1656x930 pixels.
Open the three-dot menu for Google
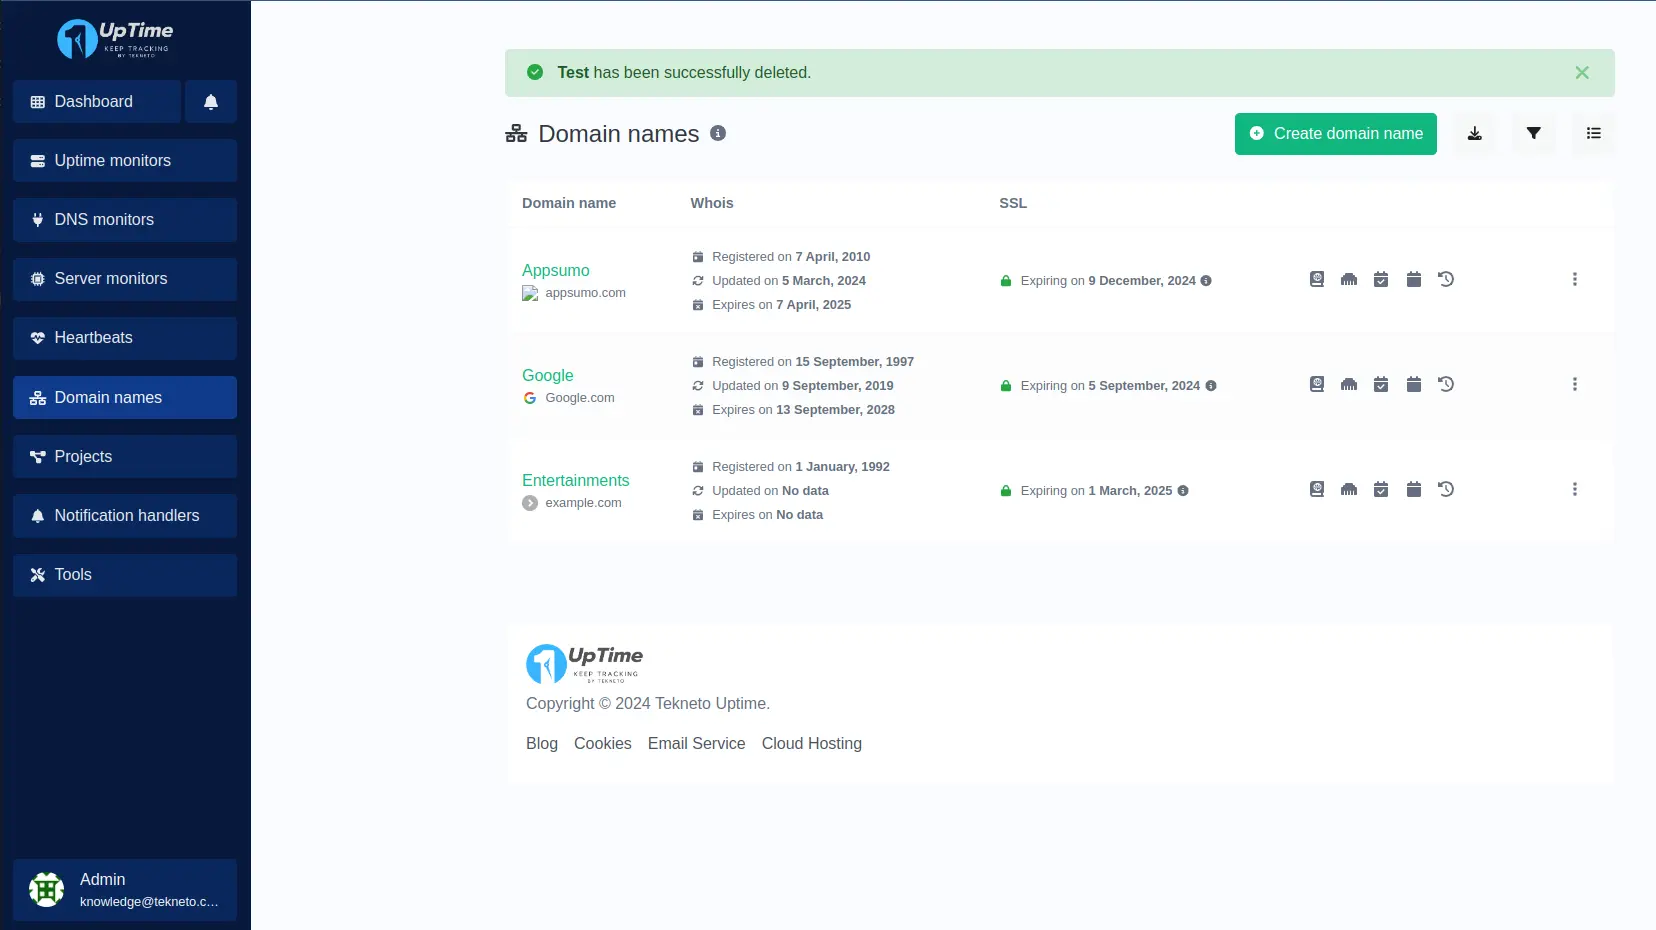(x=1575, y=384)
